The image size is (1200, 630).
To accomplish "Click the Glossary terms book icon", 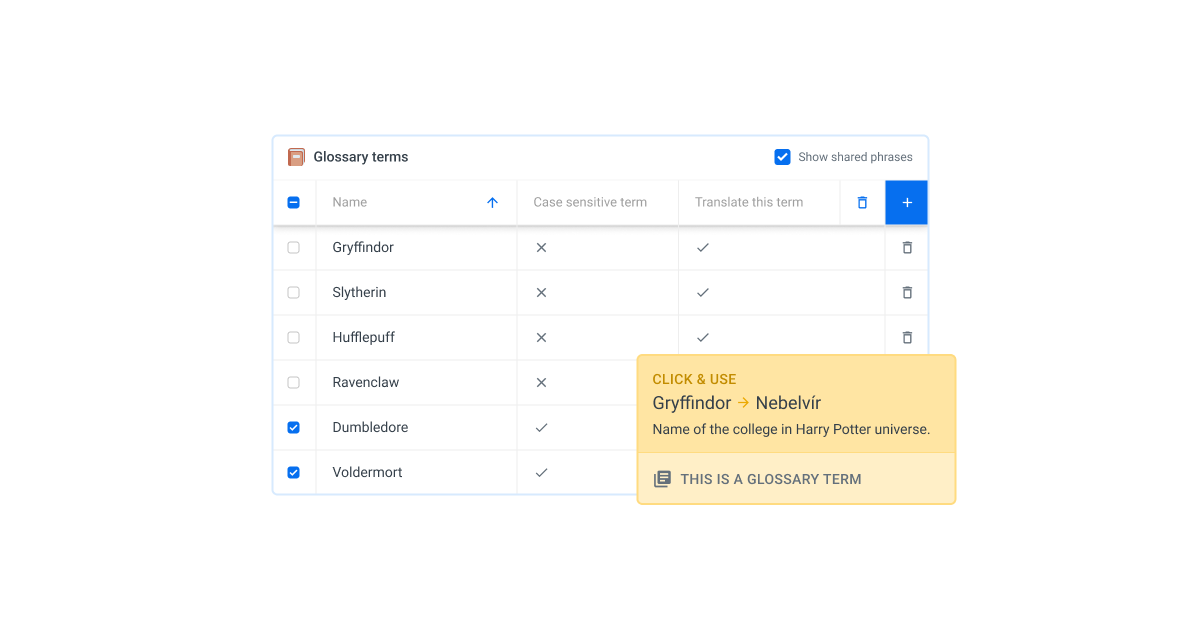I will 296,157.
